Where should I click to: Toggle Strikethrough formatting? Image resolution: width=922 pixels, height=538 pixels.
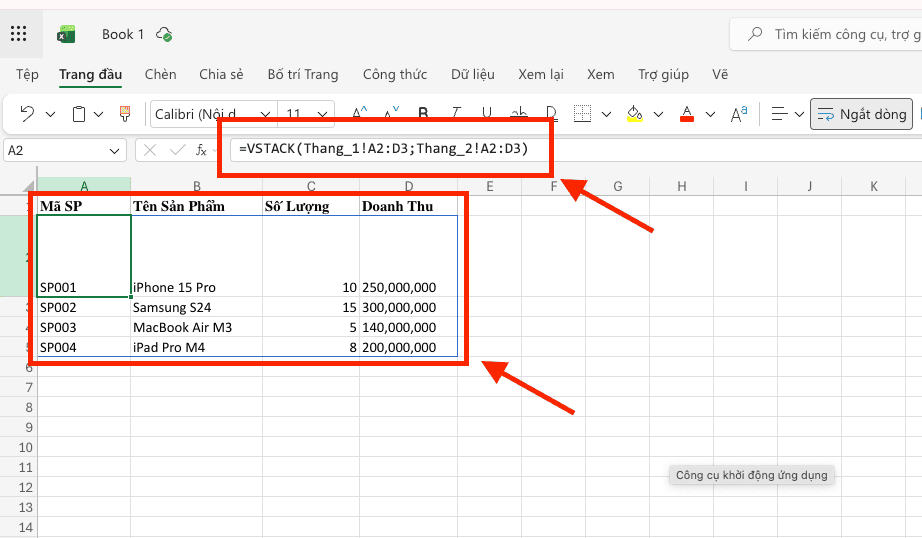519,113
